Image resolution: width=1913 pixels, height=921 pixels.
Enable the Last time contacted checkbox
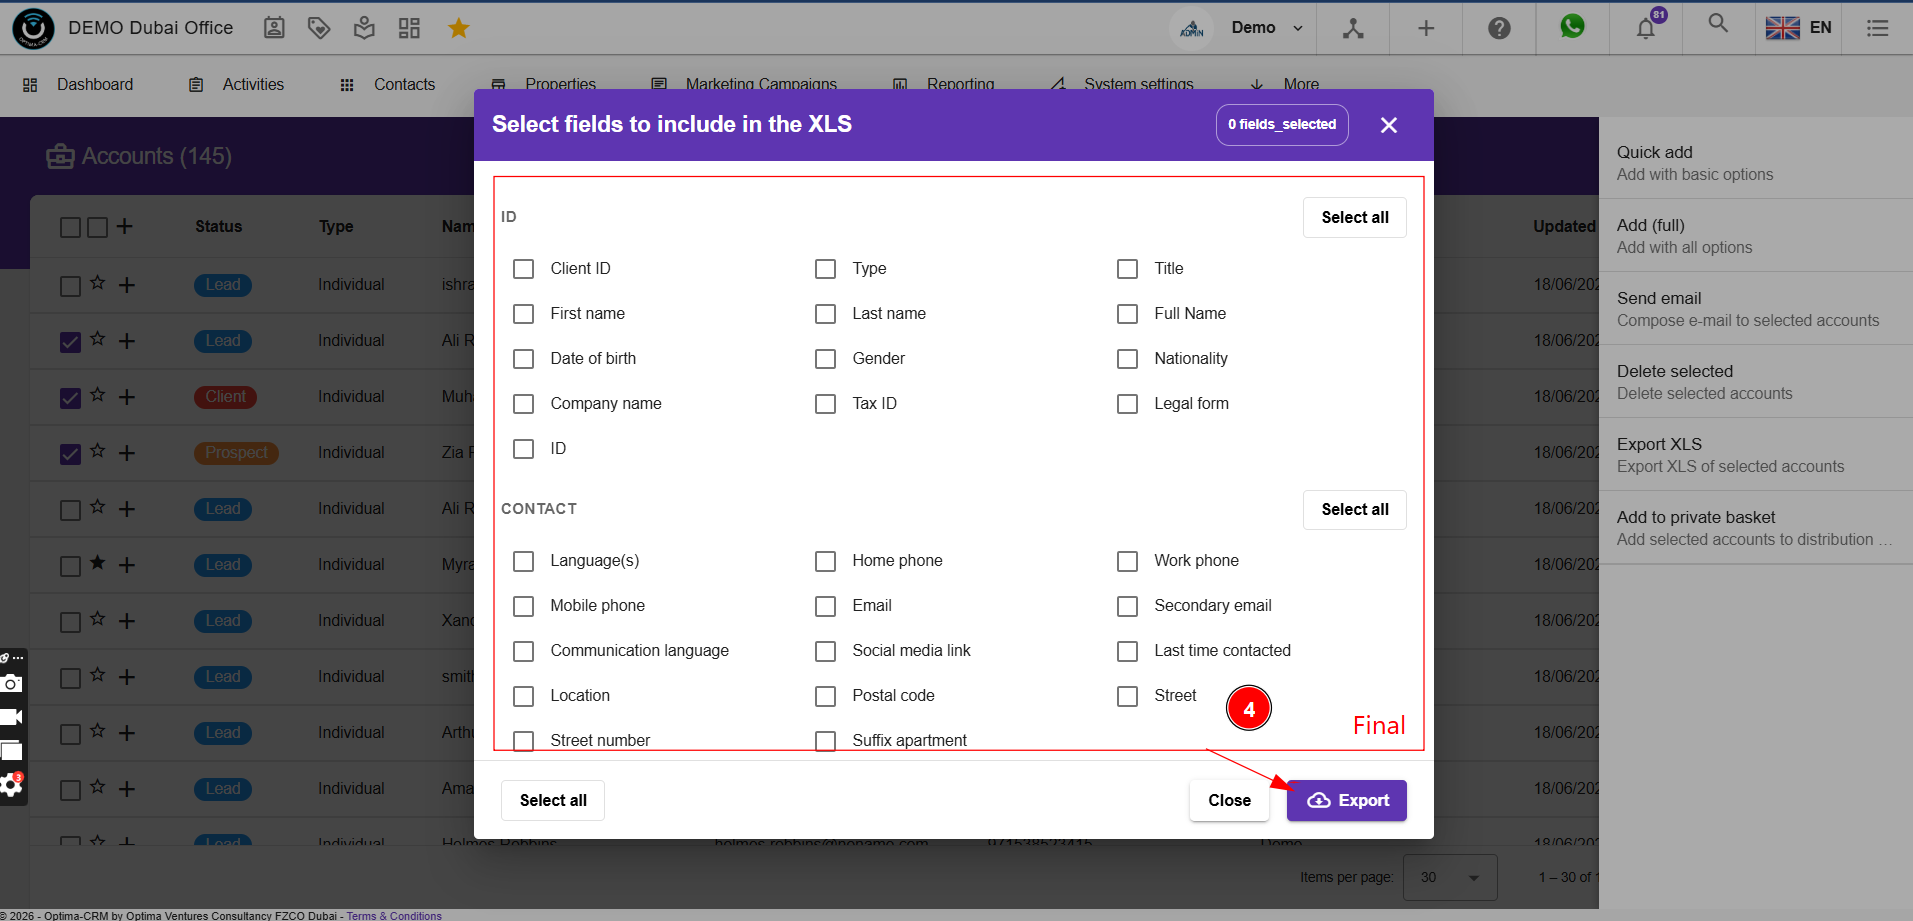click(1127, 651)
